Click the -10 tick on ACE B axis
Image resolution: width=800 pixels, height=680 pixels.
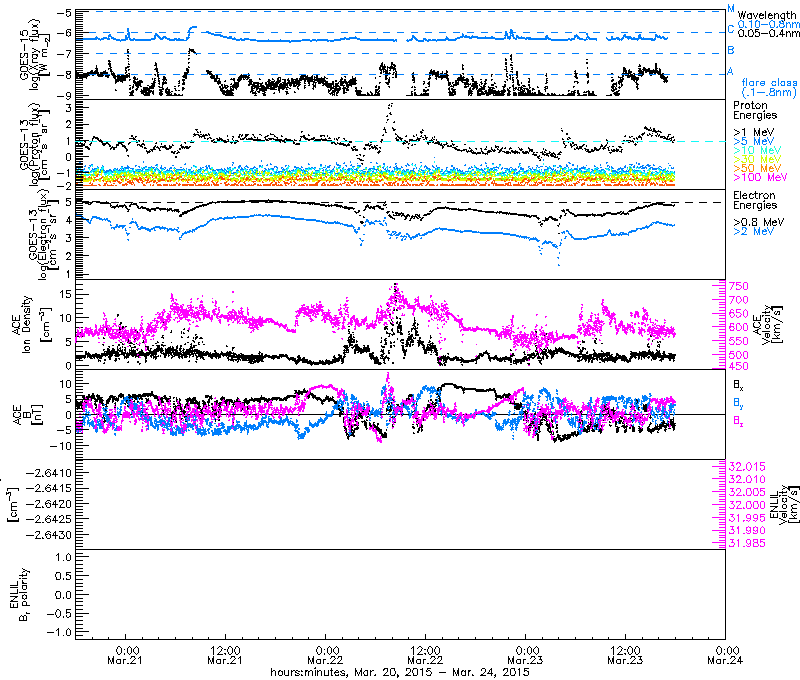click(x=62, y=446)
